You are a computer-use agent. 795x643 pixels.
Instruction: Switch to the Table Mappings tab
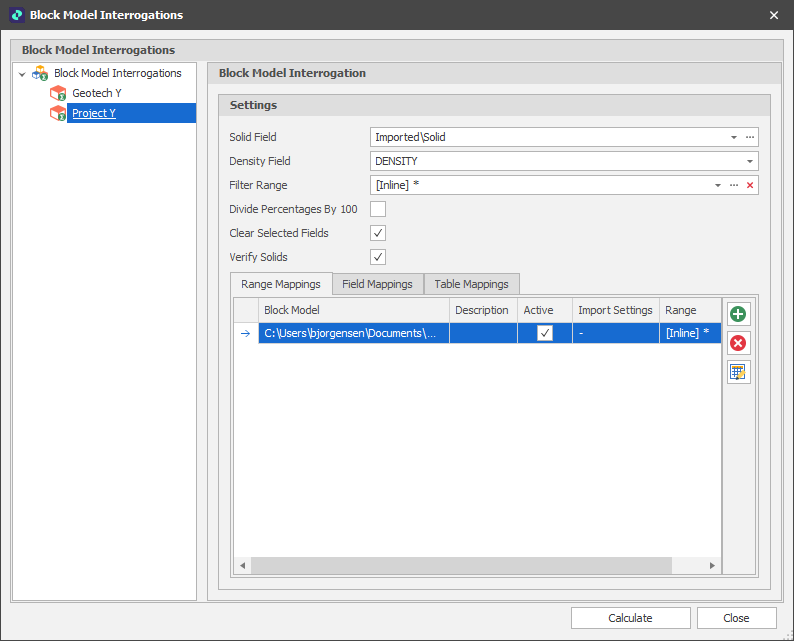tap(471, 284)
